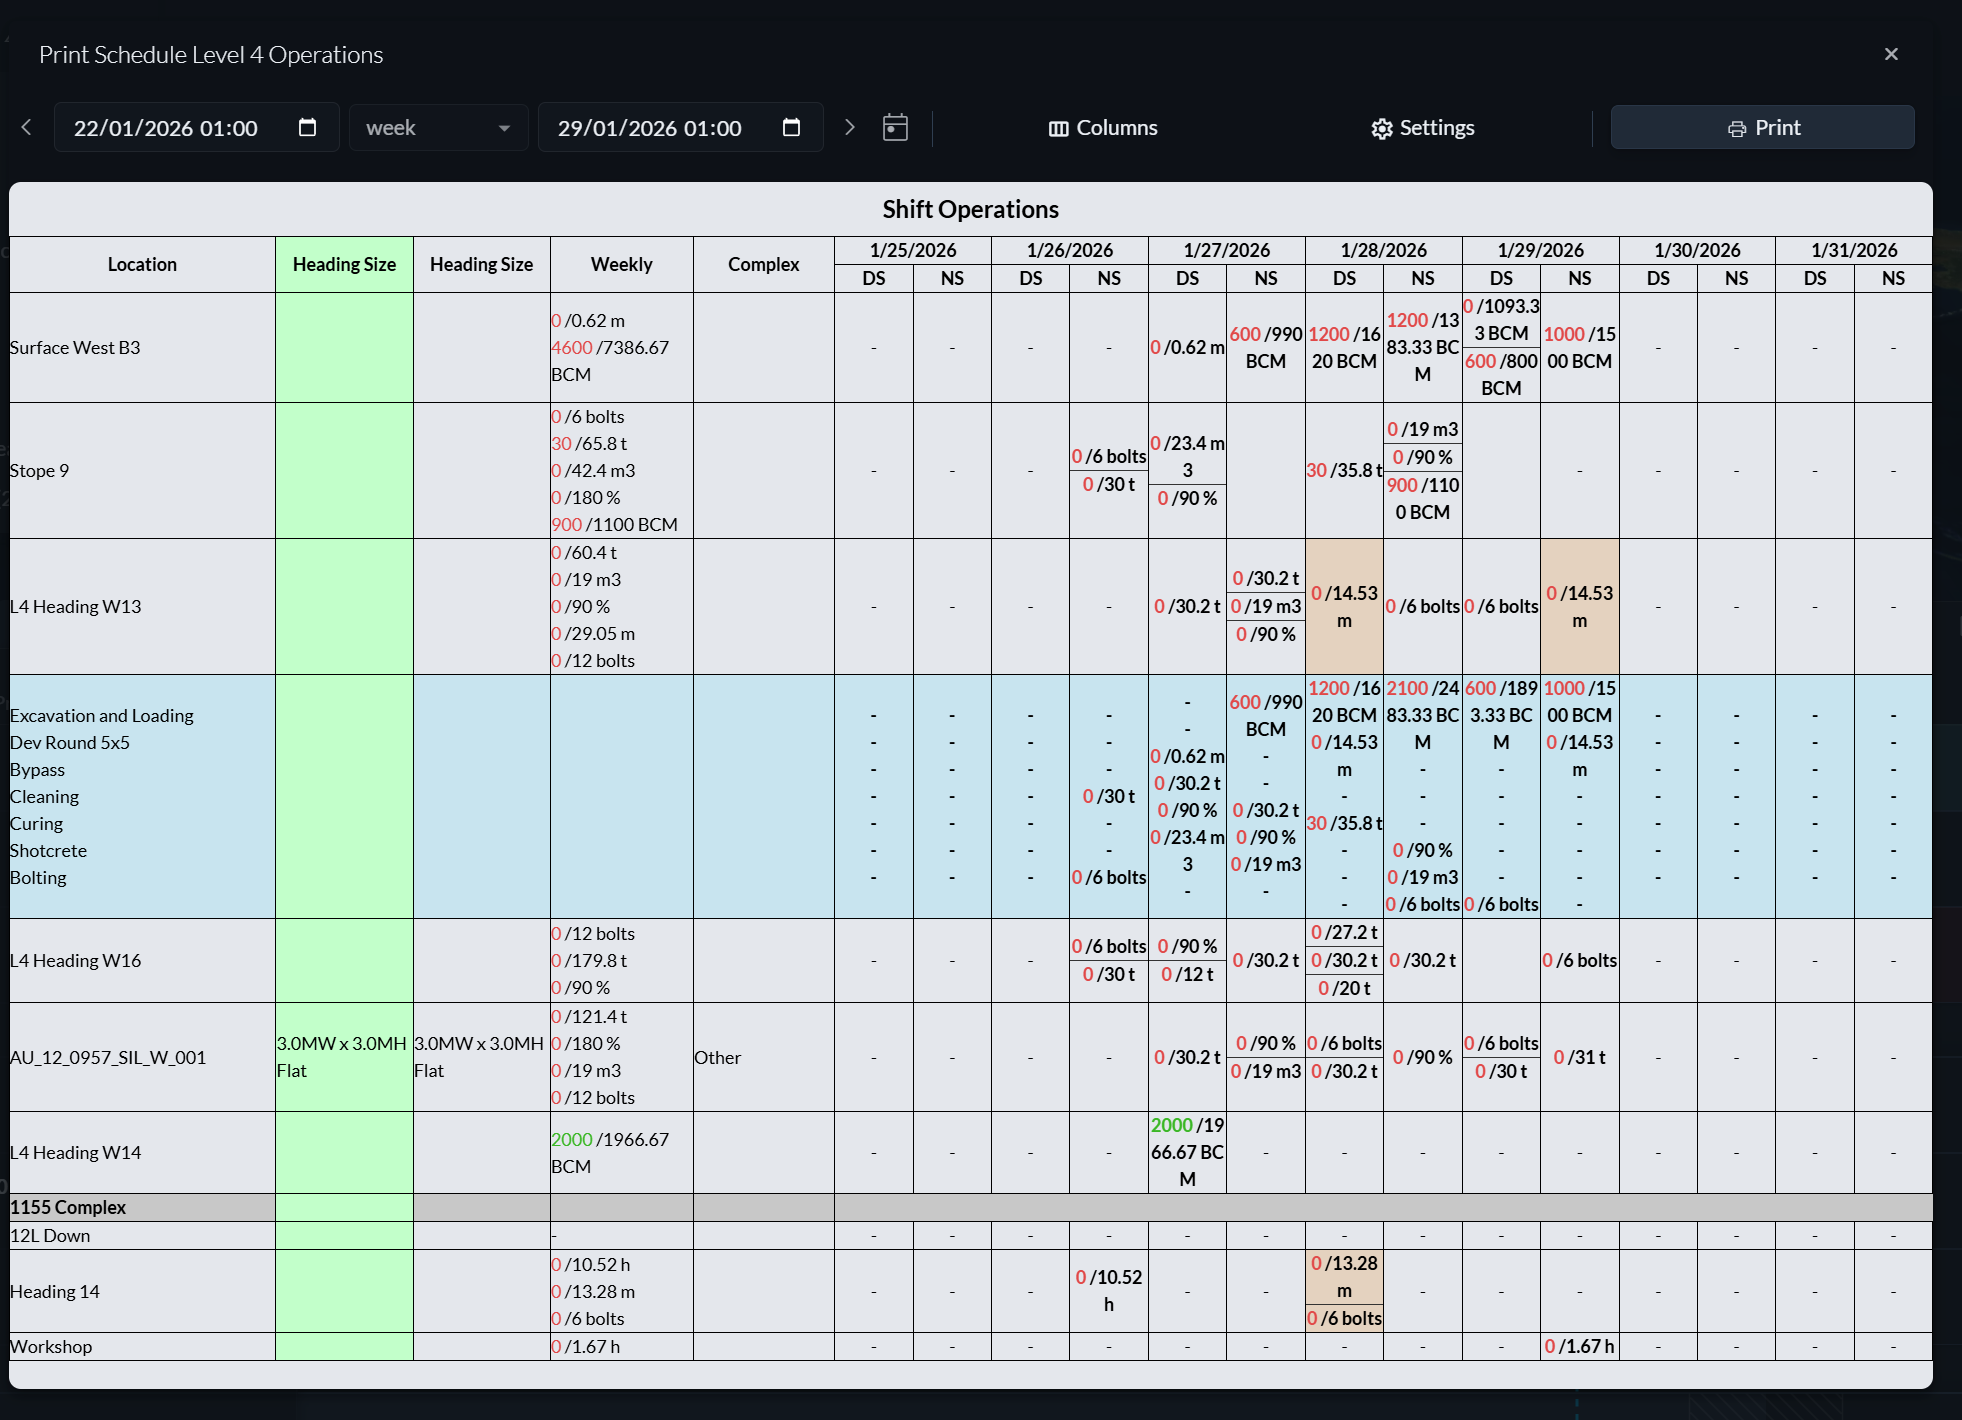Open the start date calendar picker icon
This screenshot has height=1420, width=1962.
pos(307,127)
